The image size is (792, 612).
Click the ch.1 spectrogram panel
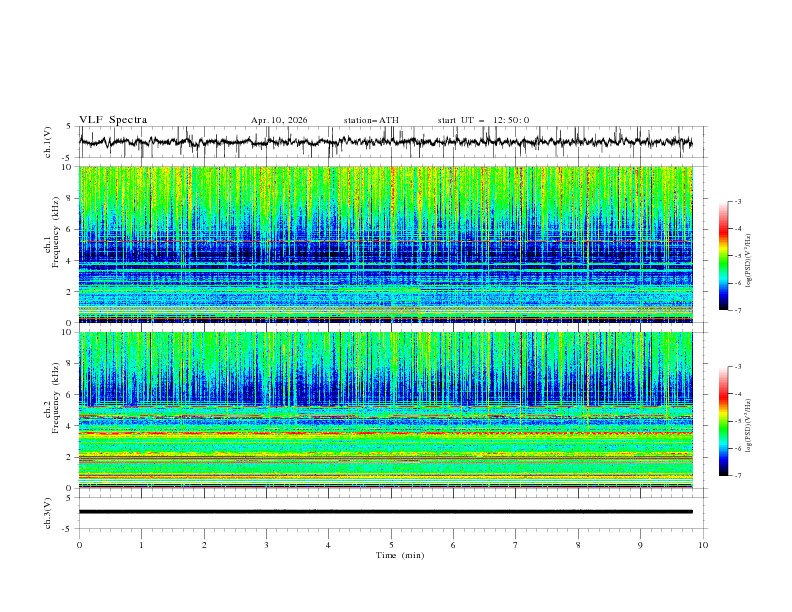[386, 244]
